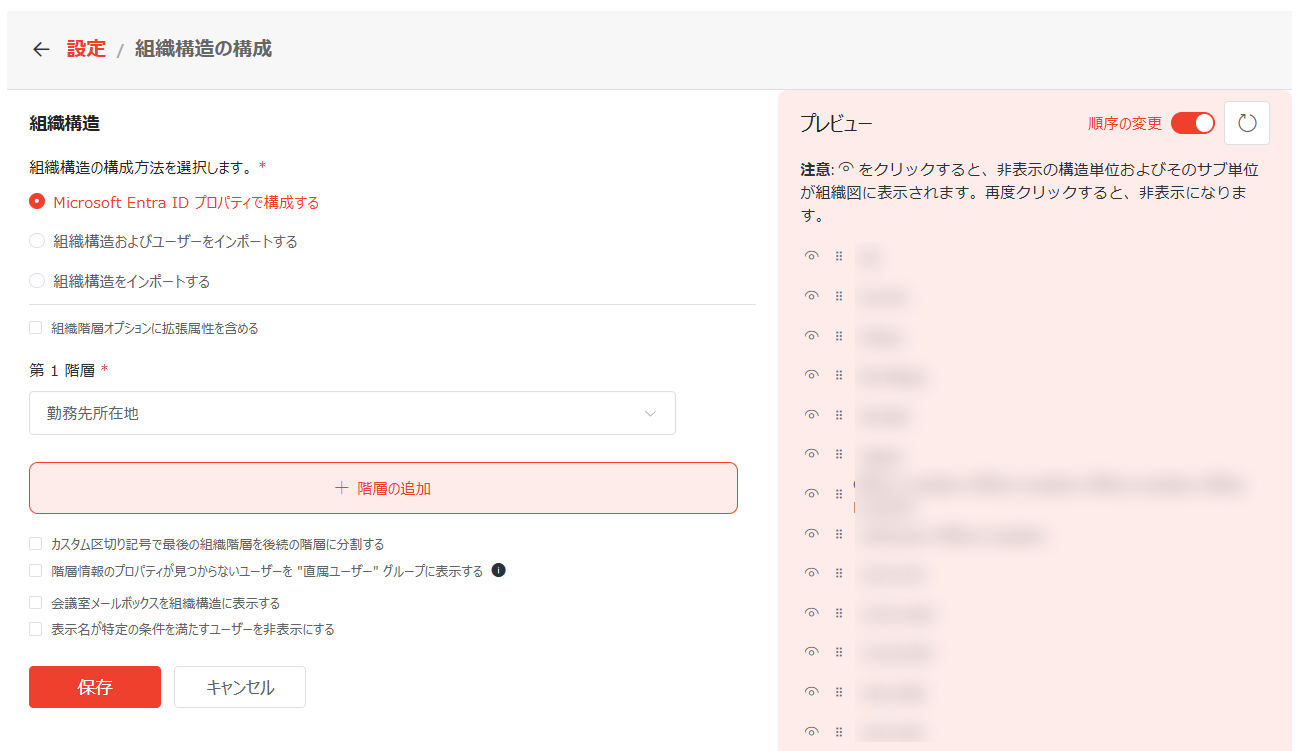The height and width of the screenshot is (751, 1302).
Task: Click drag handle of topmost preview row
Action: pyautogui.click(x=839, y=256)
